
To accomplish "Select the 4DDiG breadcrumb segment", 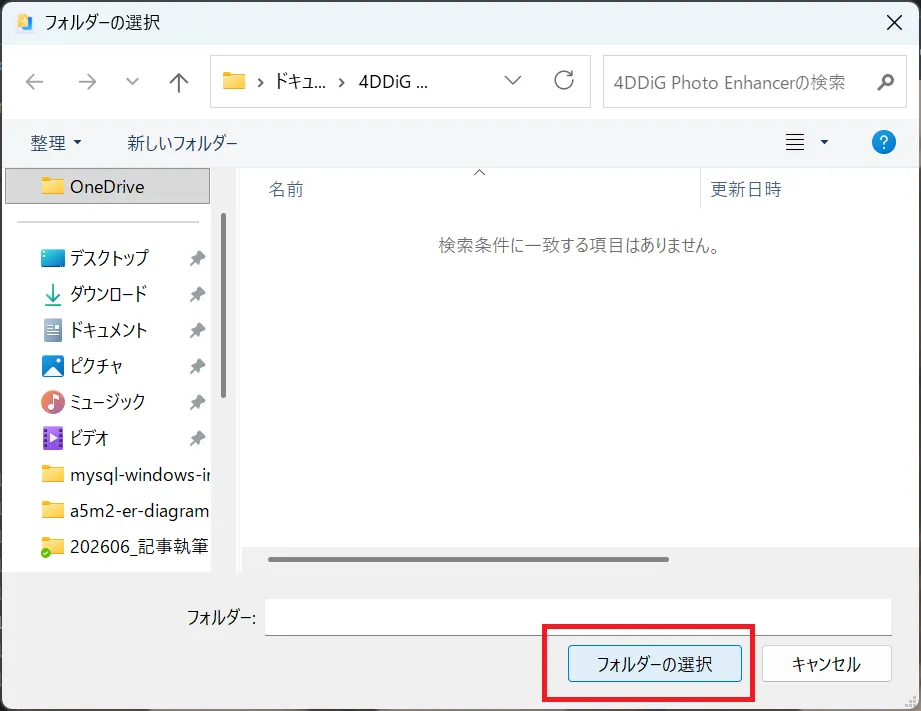I will pyautogui.click(x=393, y=82).
